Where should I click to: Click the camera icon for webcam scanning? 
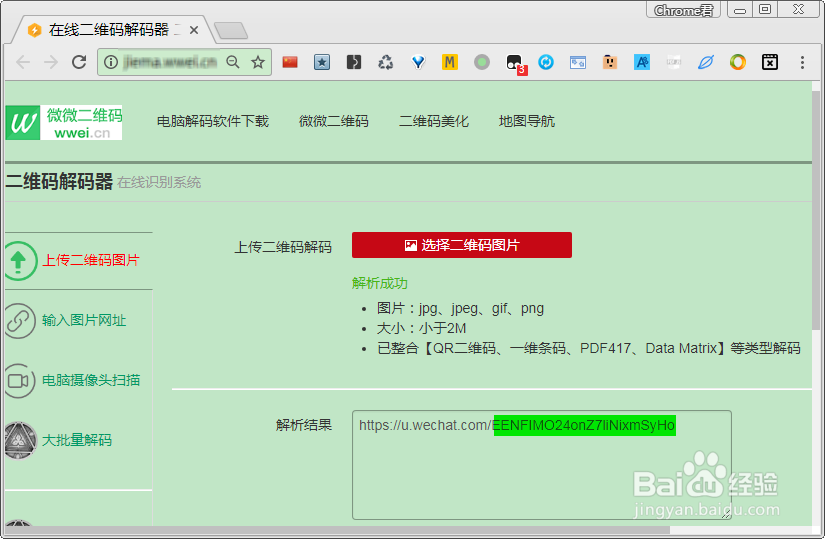coord(19,381)
